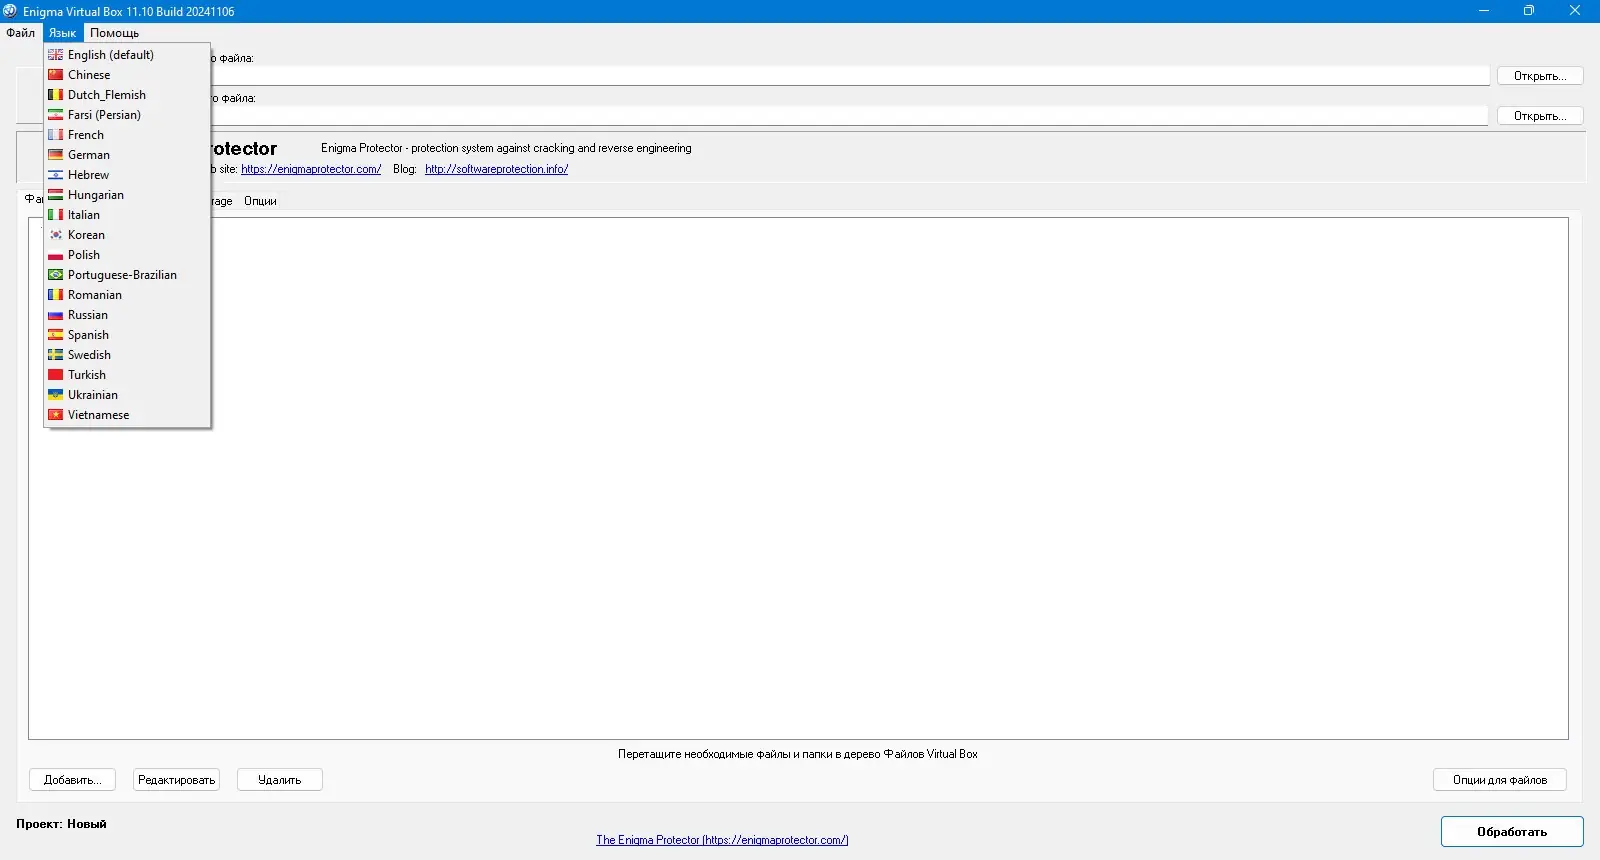Minimize the Enigma Virtual Box window
The height and width of the screenshot is (860, 1600).
(1484, 11)
